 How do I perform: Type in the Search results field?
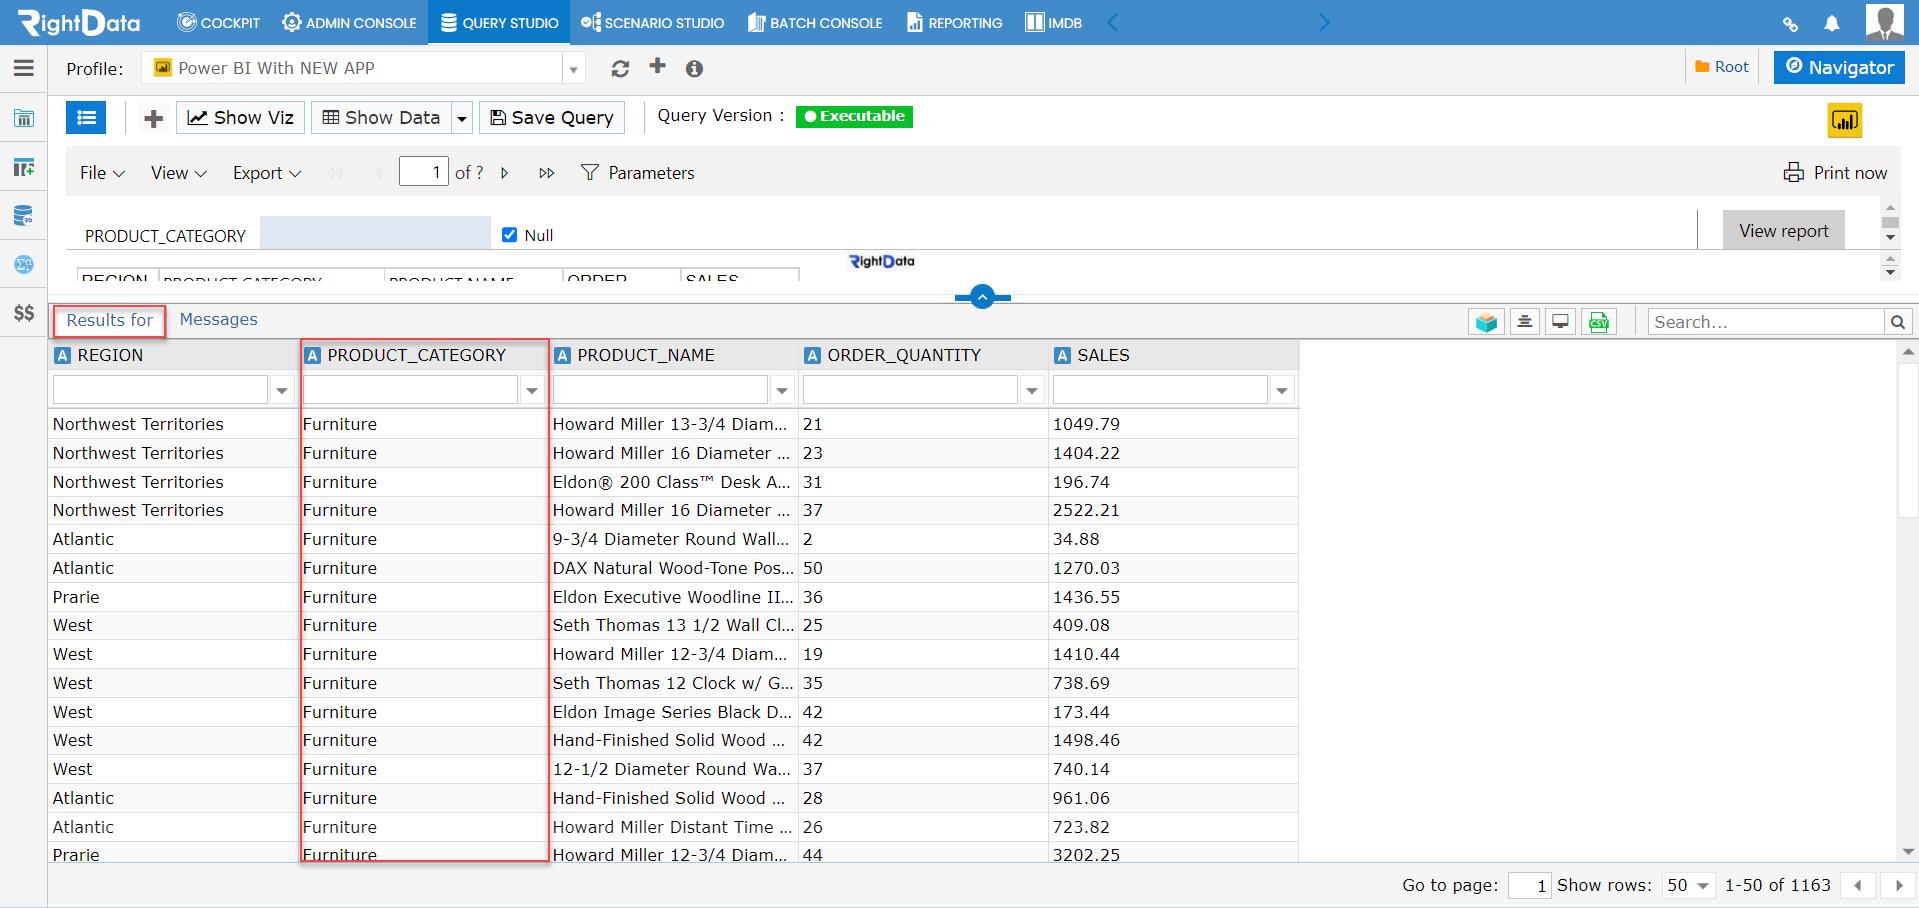point(1765,321)
